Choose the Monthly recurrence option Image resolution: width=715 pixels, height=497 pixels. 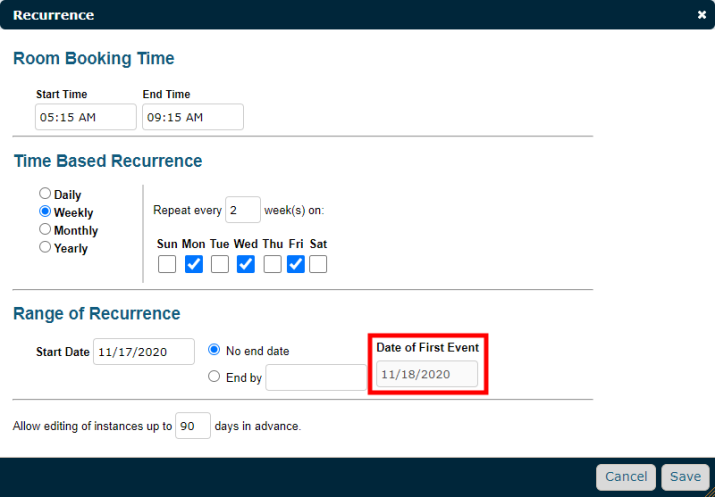pos(45,229)
